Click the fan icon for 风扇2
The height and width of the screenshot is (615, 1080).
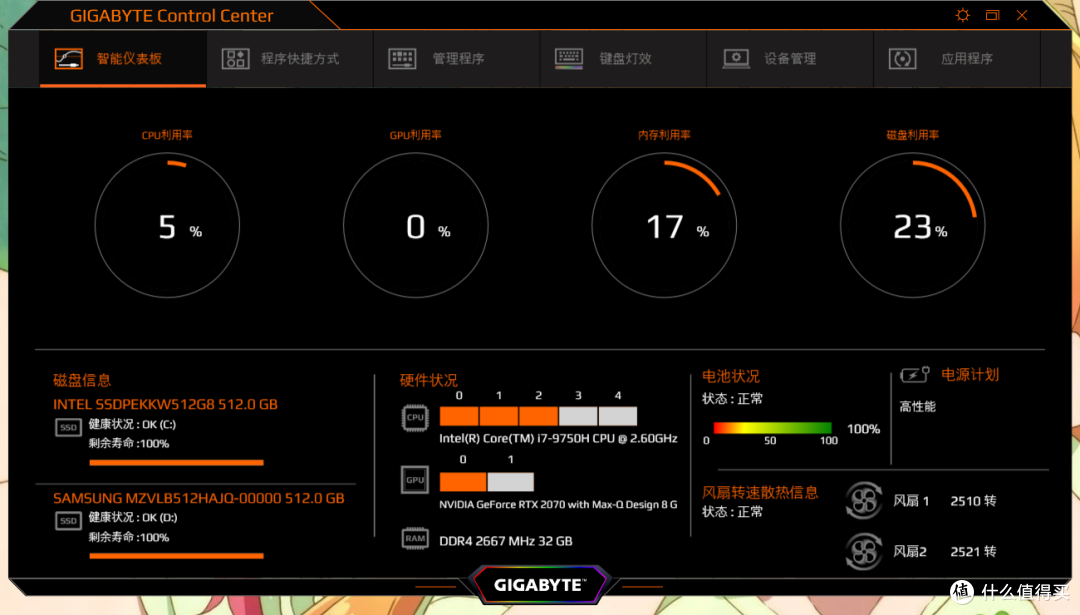[x=864, y=551]
